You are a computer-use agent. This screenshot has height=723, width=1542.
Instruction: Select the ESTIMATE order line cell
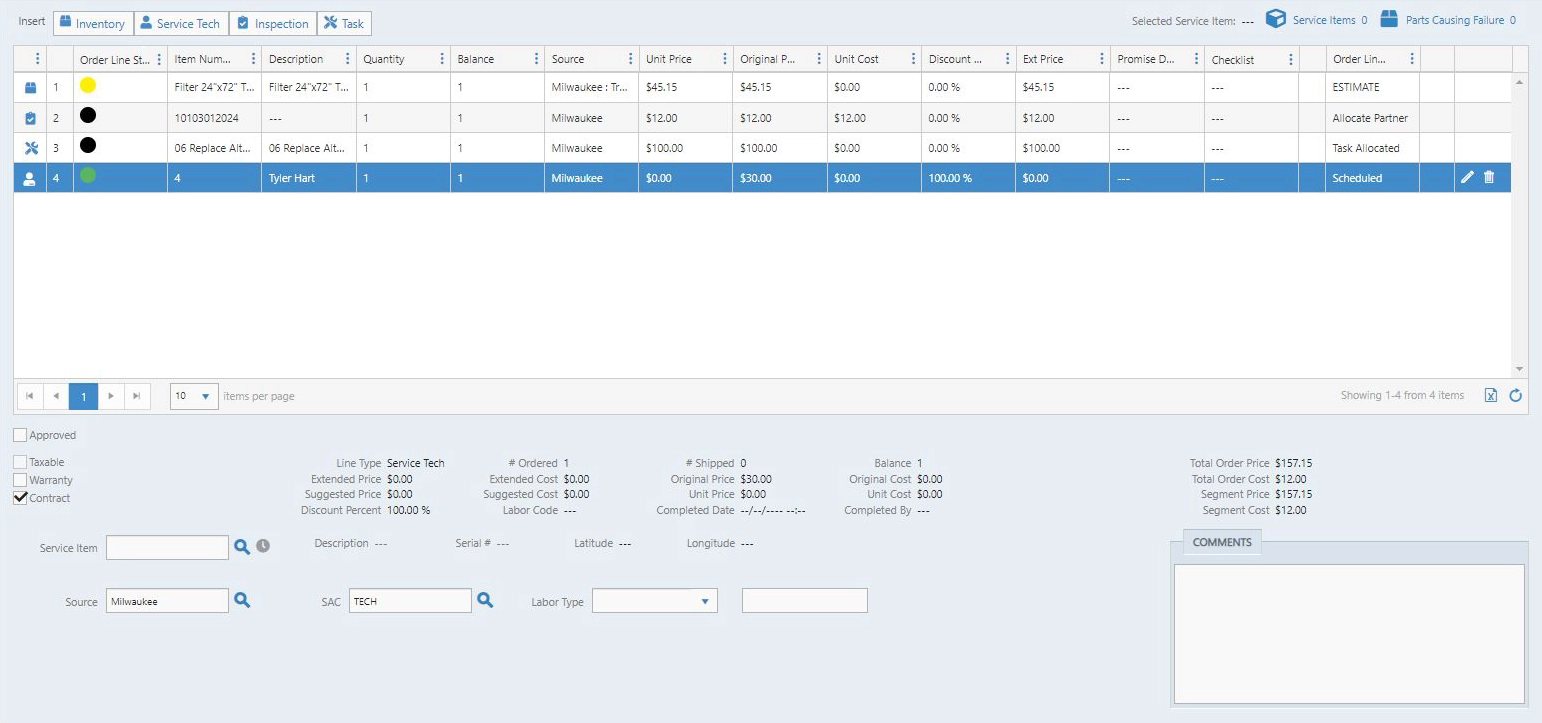[1373, 88]
